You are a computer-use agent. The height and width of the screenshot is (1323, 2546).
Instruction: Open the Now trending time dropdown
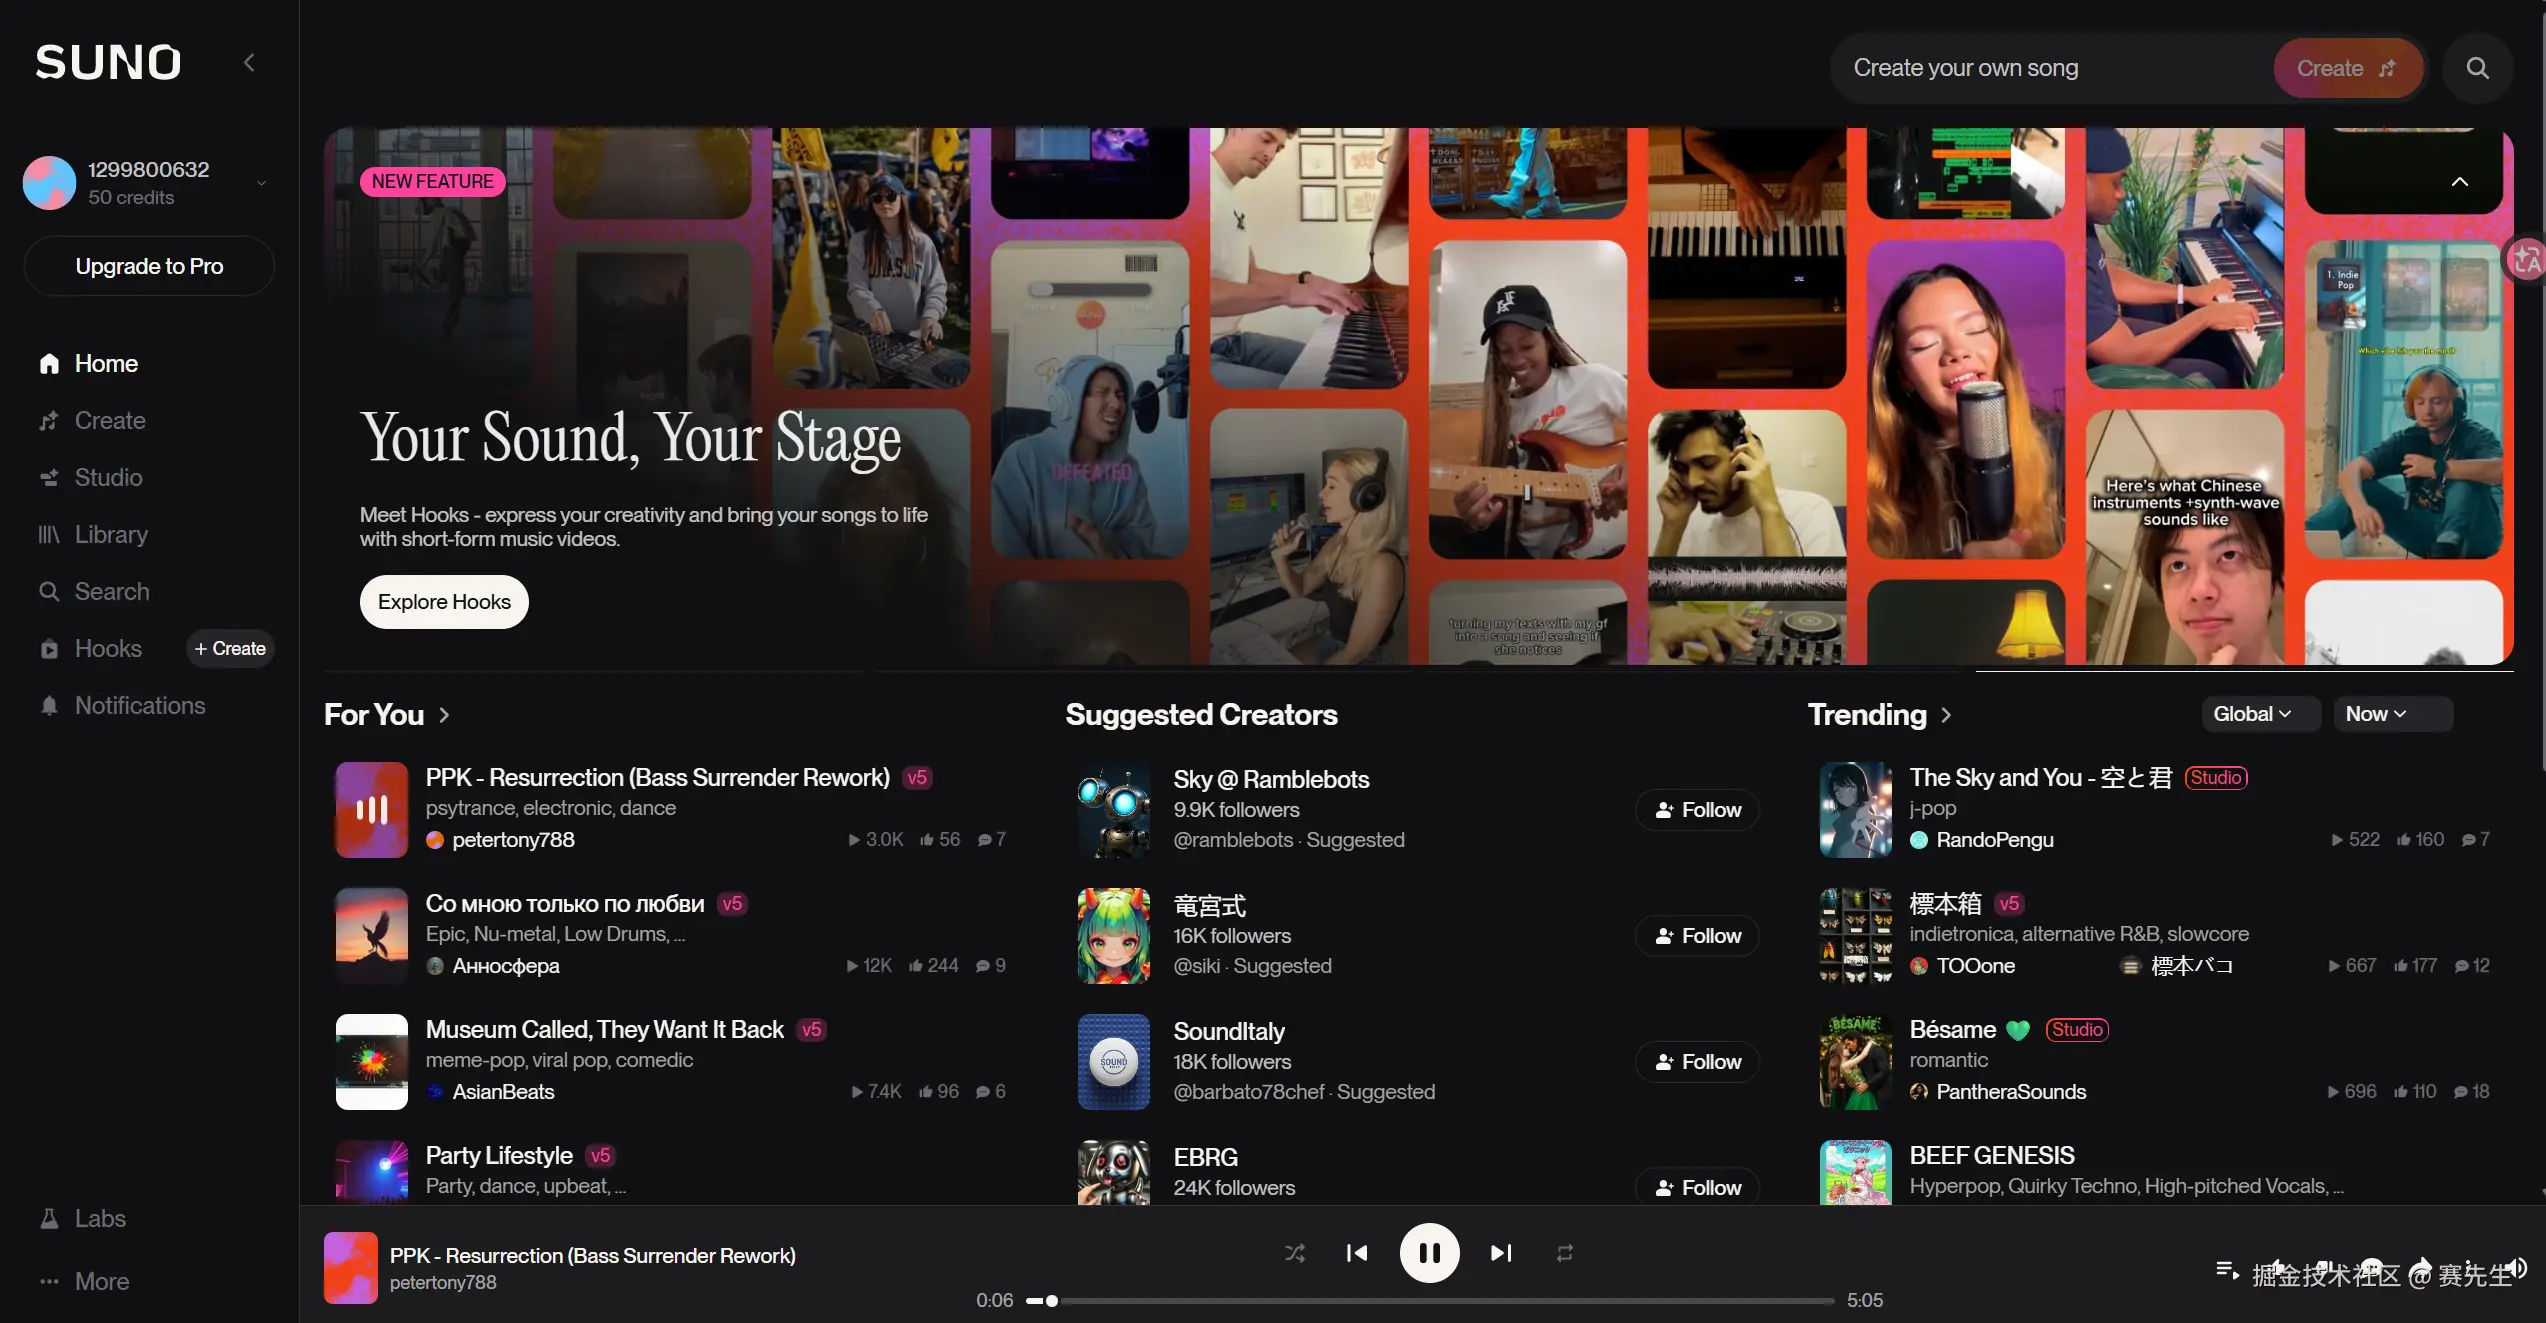coord(2376,714)
